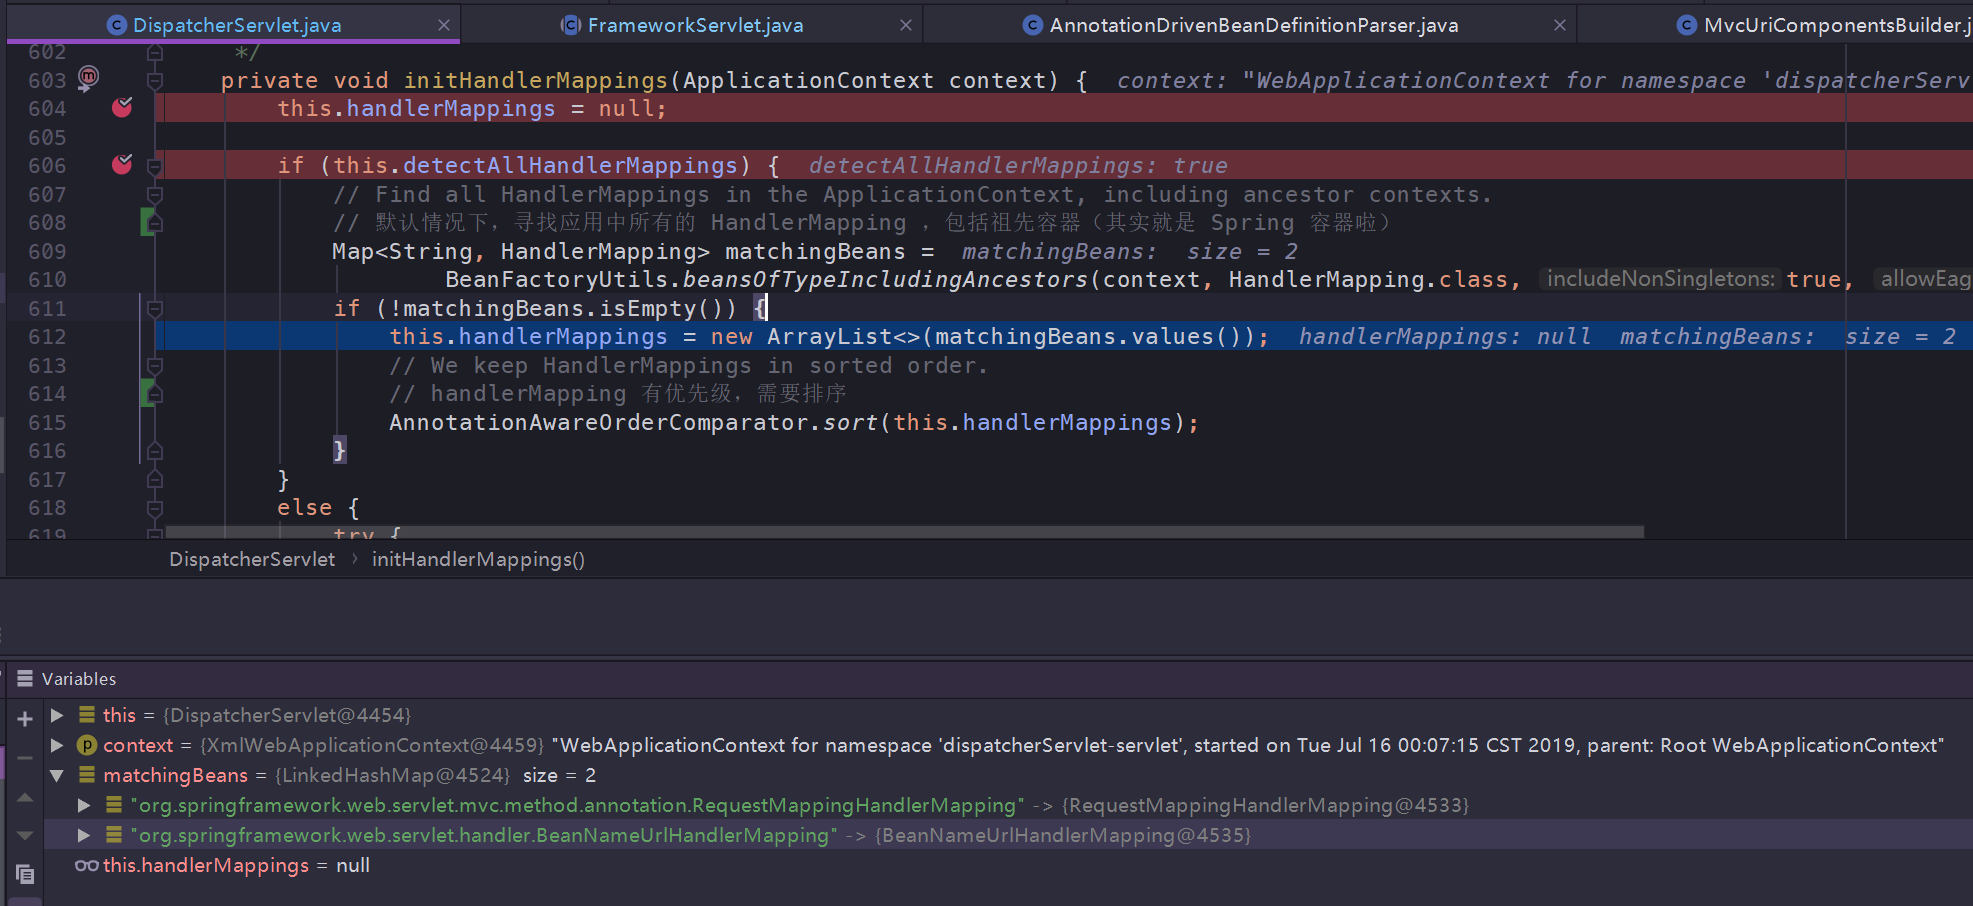Click the Variables panel header icon

(x=25, y=678)
